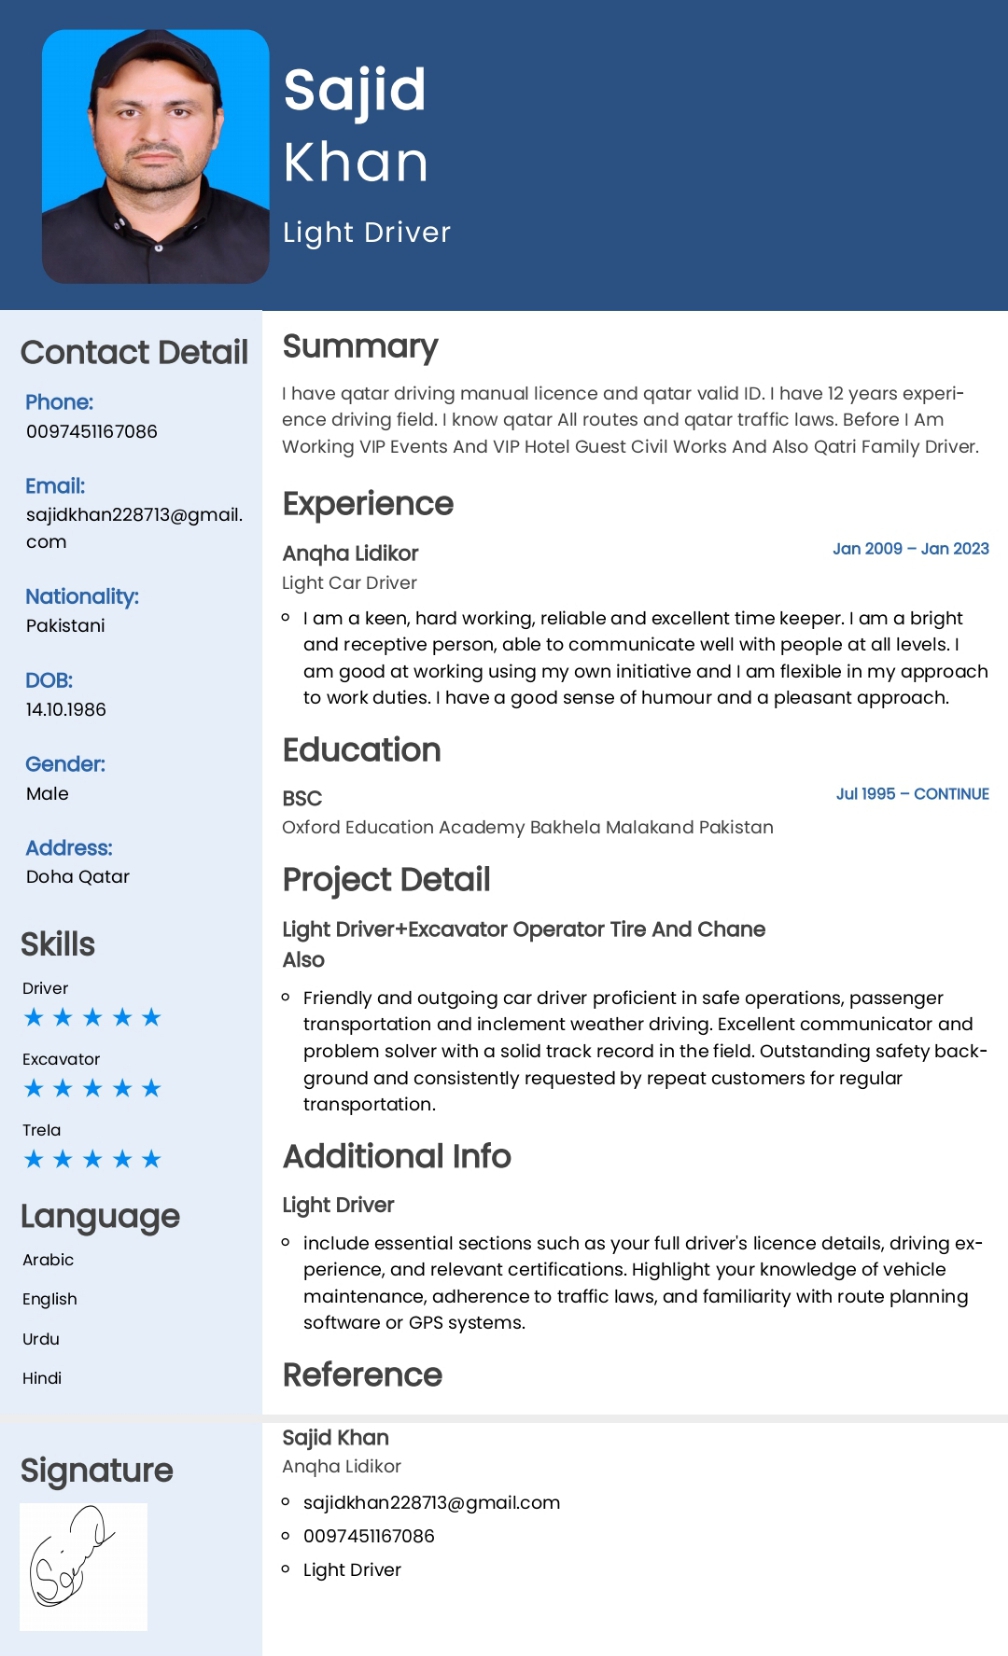The image size is (1008, 1656).
Task: Click the email sajidkhan228713@gmail.com in the References section
Action: 431,1502
